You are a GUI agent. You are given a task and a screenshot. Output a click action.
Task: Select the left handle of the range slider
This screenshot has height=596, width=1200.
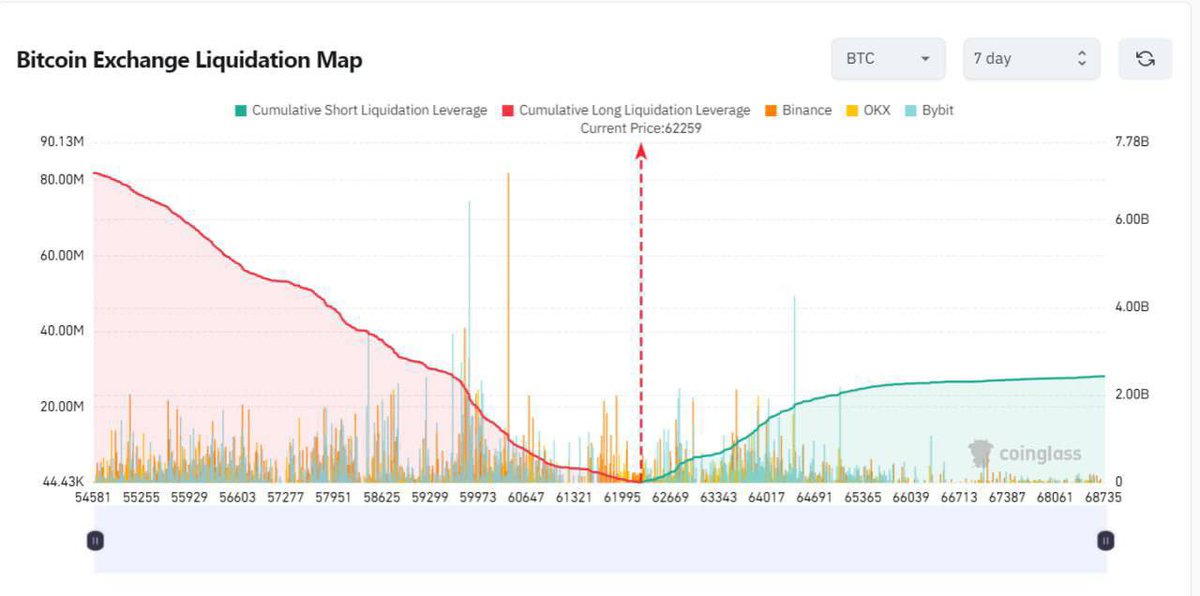click(x=95, y=540)
